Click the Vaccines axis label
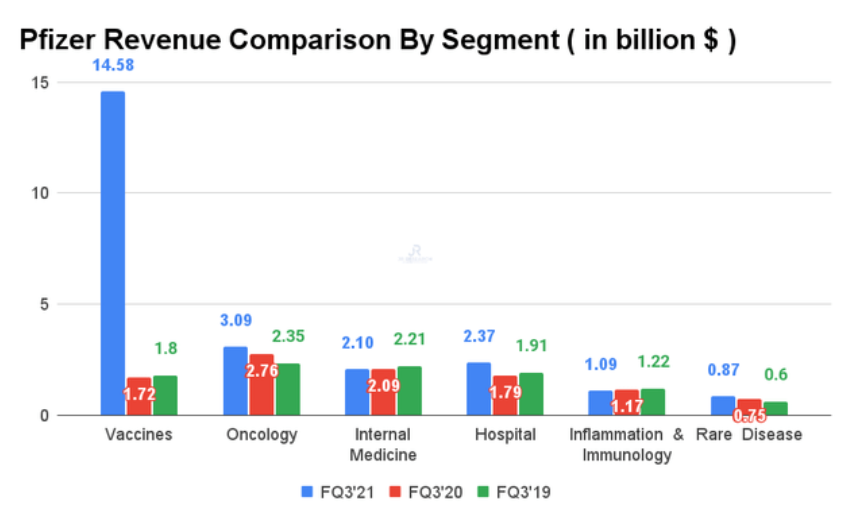Screen dimensions: 847x521 tap(139, 435)
